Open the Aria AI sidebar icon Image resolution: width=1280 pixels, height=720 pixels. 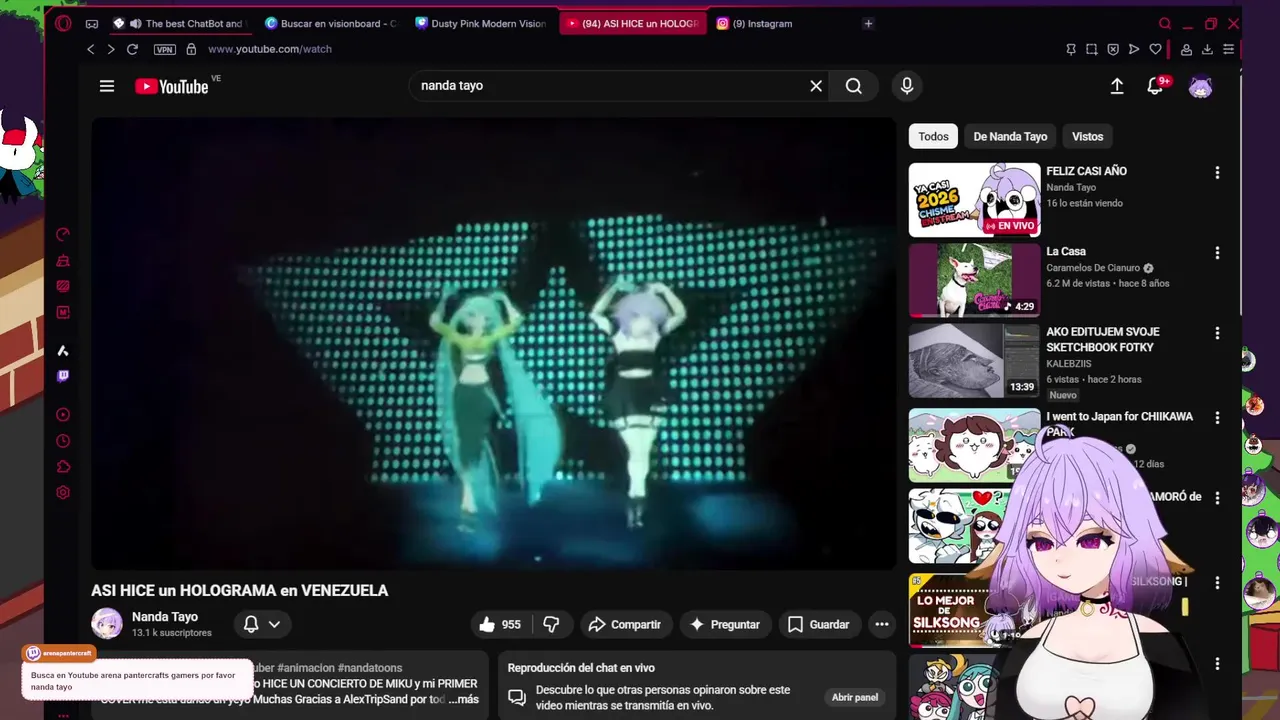(x=63, y=351)
